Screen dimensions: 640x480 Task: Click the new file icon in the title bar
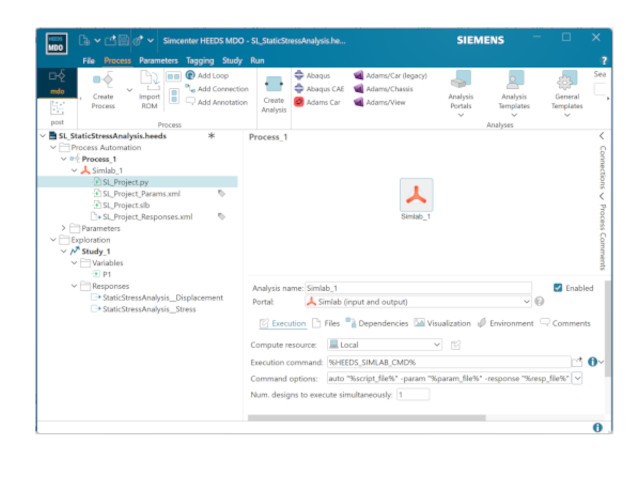(x=84, y=40)
